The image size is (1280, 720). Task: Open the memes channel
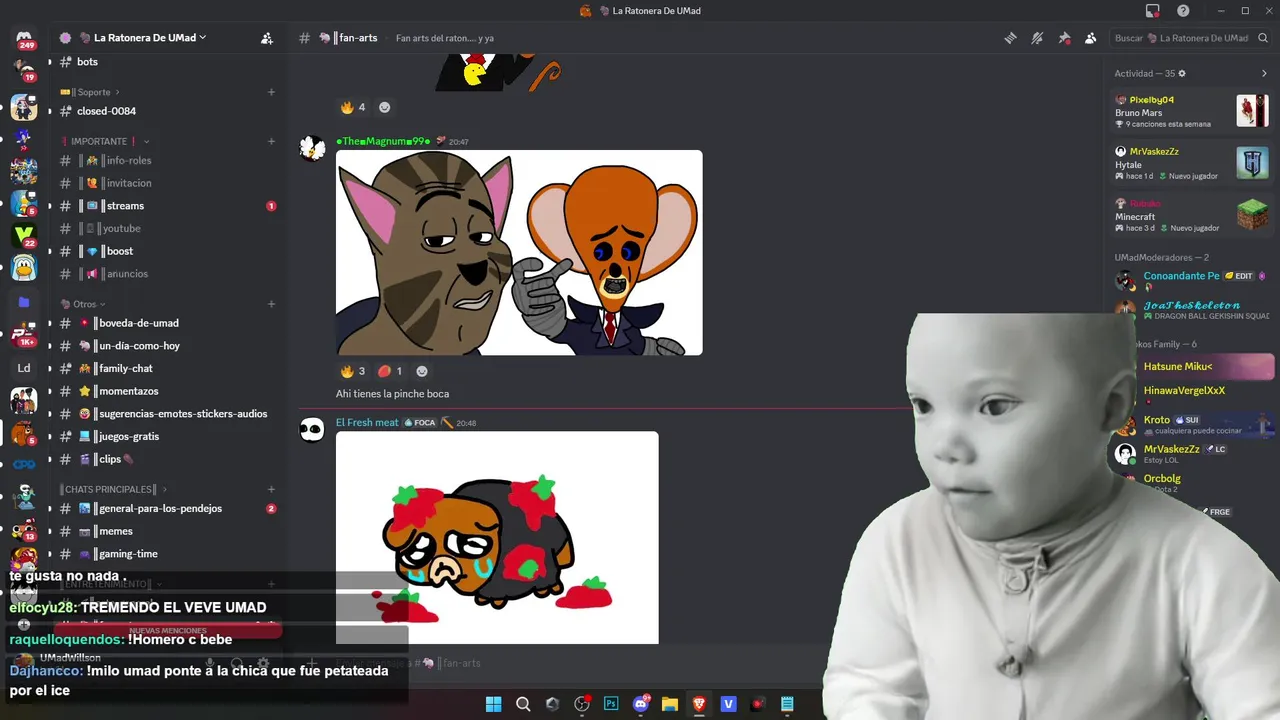pyautogui.click(x=168, y=531)
